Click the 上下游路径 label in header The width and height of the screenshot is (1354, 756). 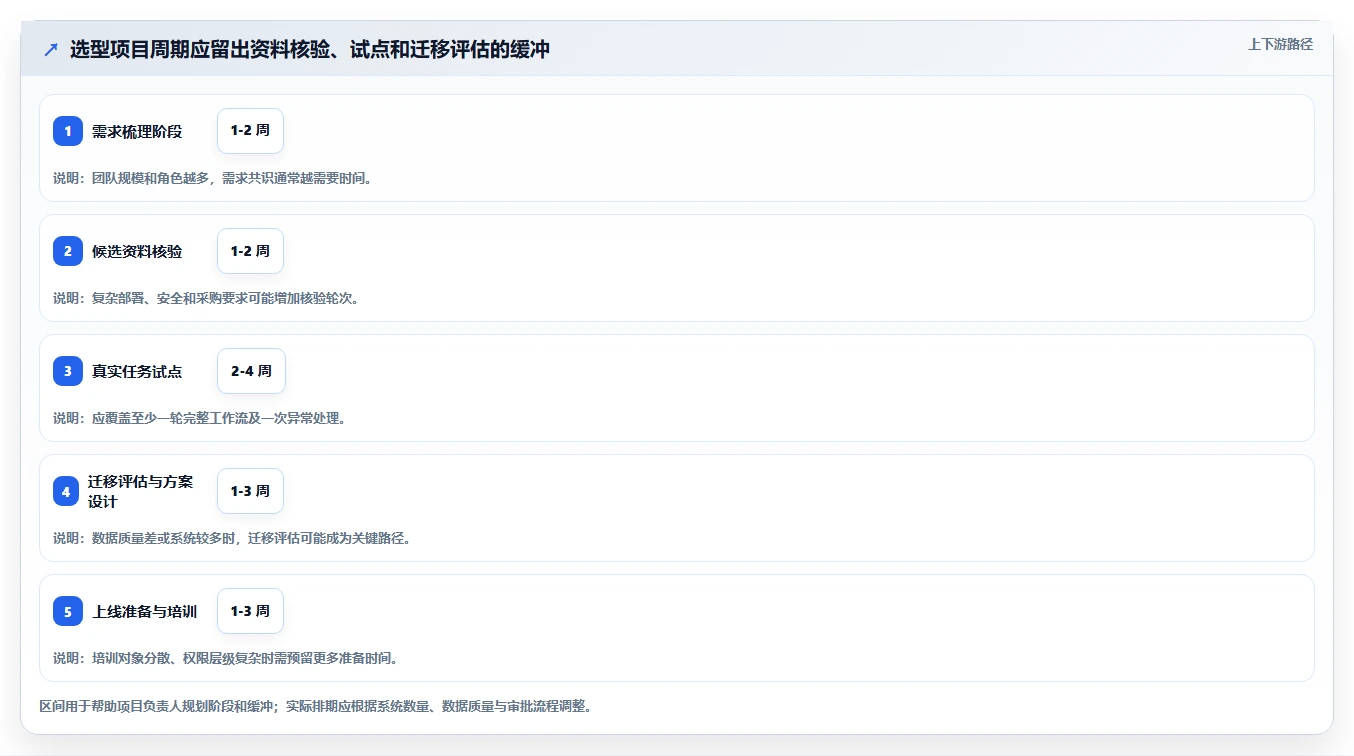pos(1280,44)
